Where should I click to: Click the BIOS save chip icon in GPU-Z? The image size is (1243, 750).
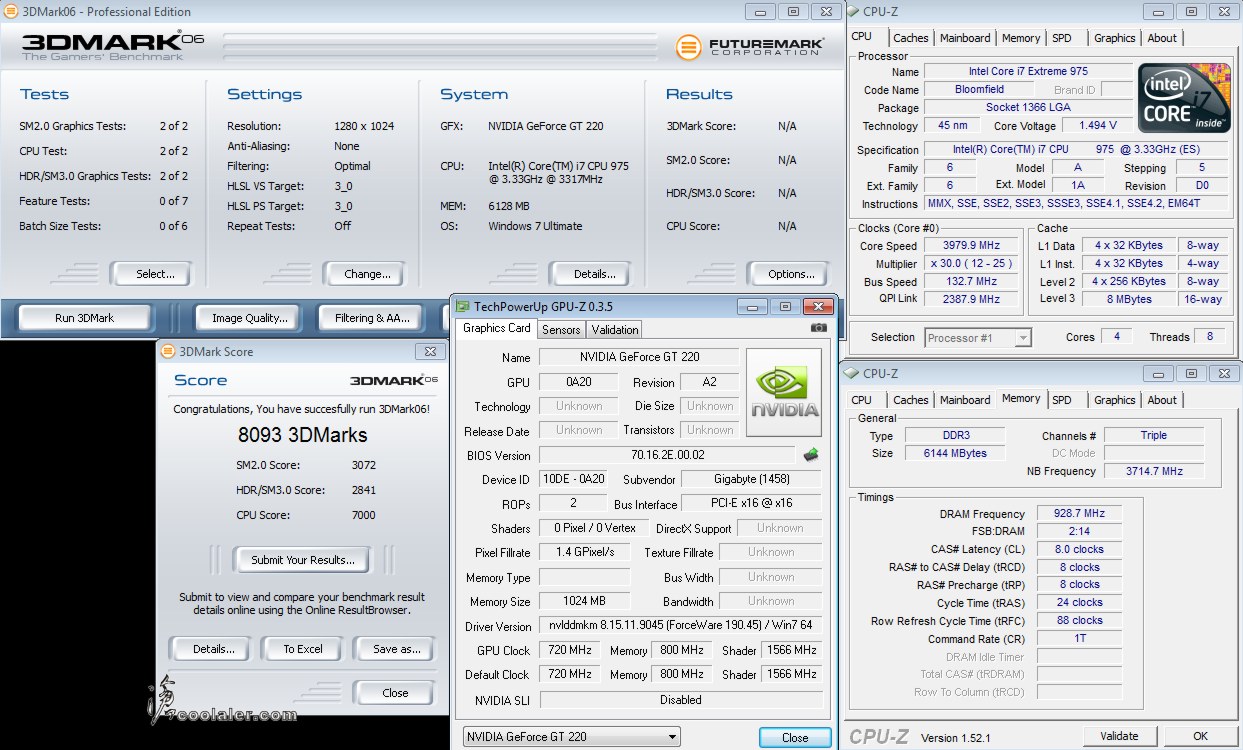(x=811, y=454)
